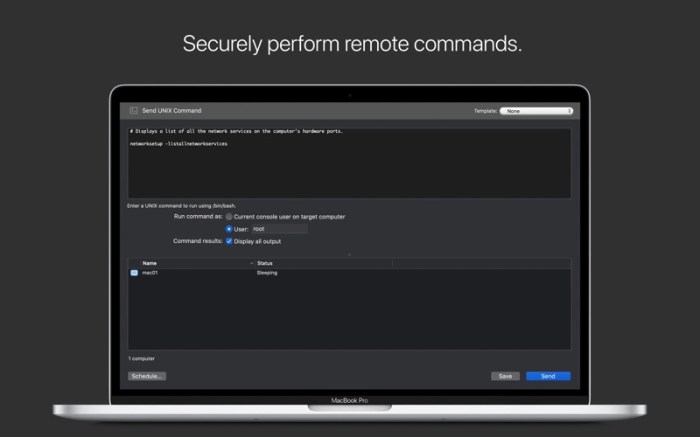Select the User radio button
700x437 pixels.
click(x=229, y=229)
